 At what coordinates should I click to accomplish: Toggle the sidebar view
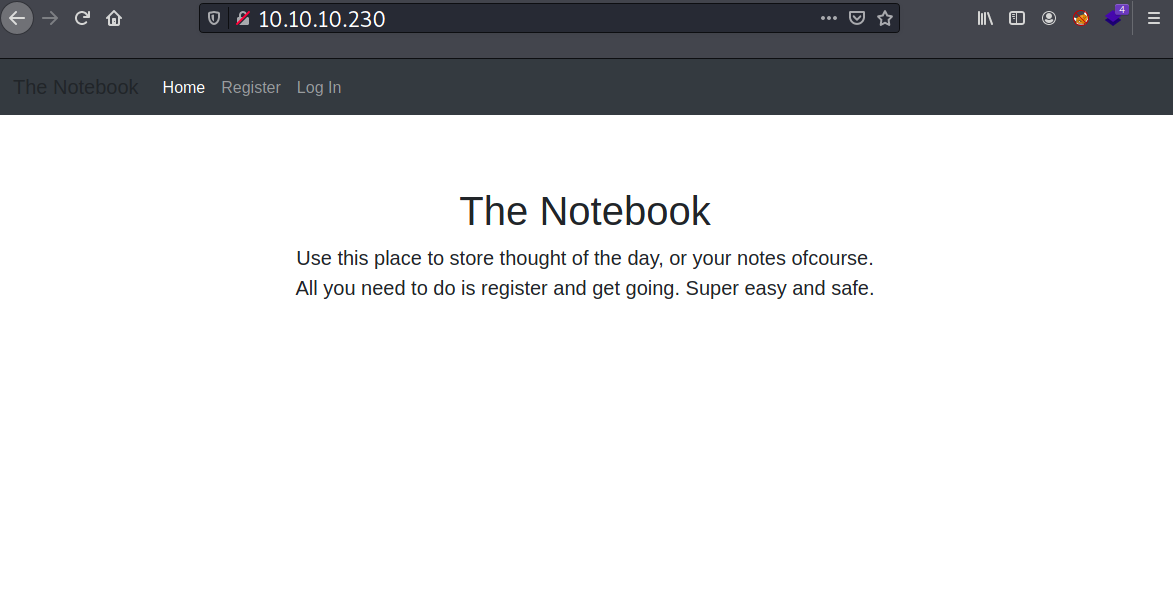click(1017, 18)
